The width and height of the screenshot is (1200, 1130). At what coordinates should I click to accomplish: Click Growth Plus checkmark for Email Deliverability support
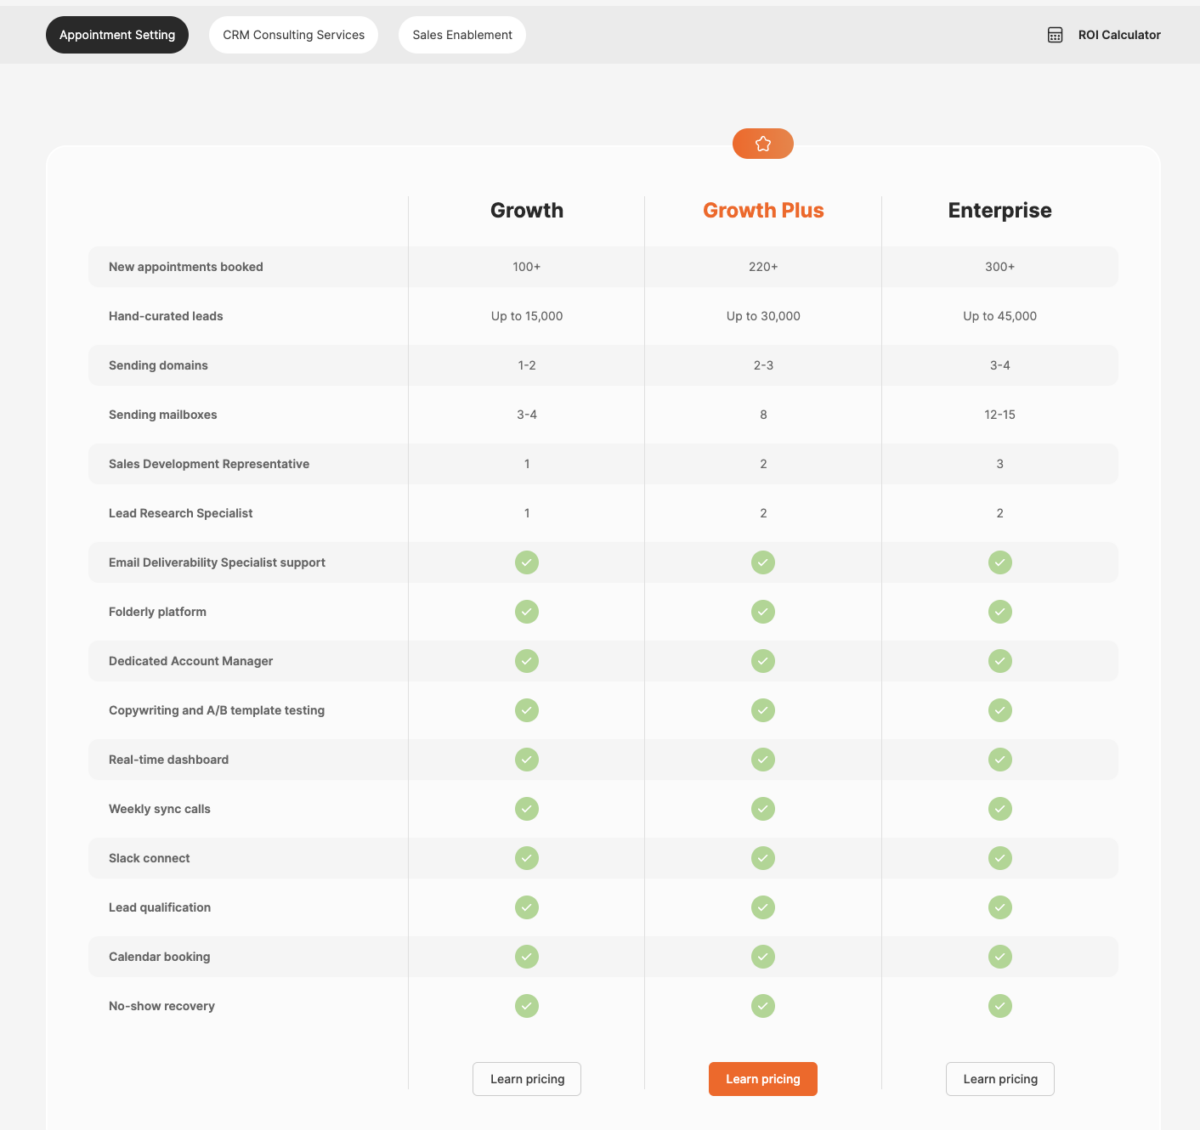pyautogui.click(x=763, y=563)
